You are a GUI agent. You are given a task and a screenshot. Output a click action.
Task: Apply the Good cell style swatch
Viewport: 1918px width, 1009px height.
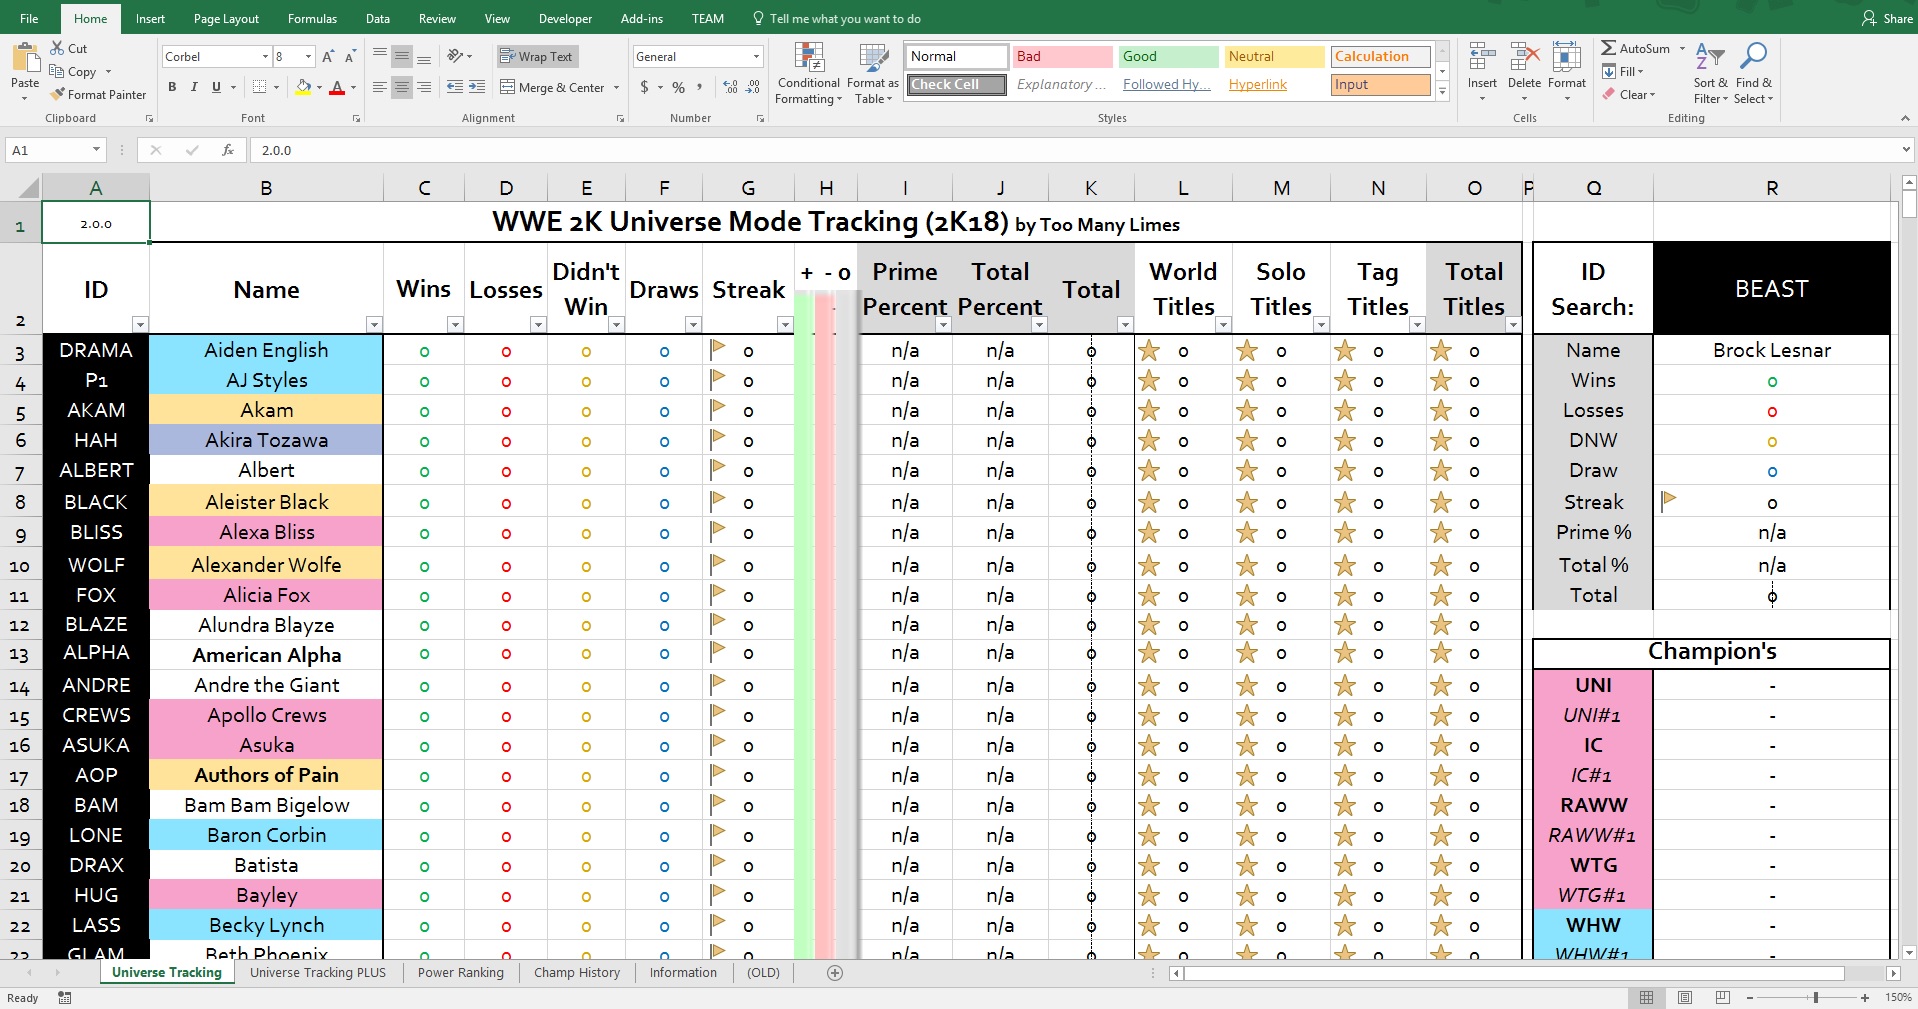pos(1167,56)
